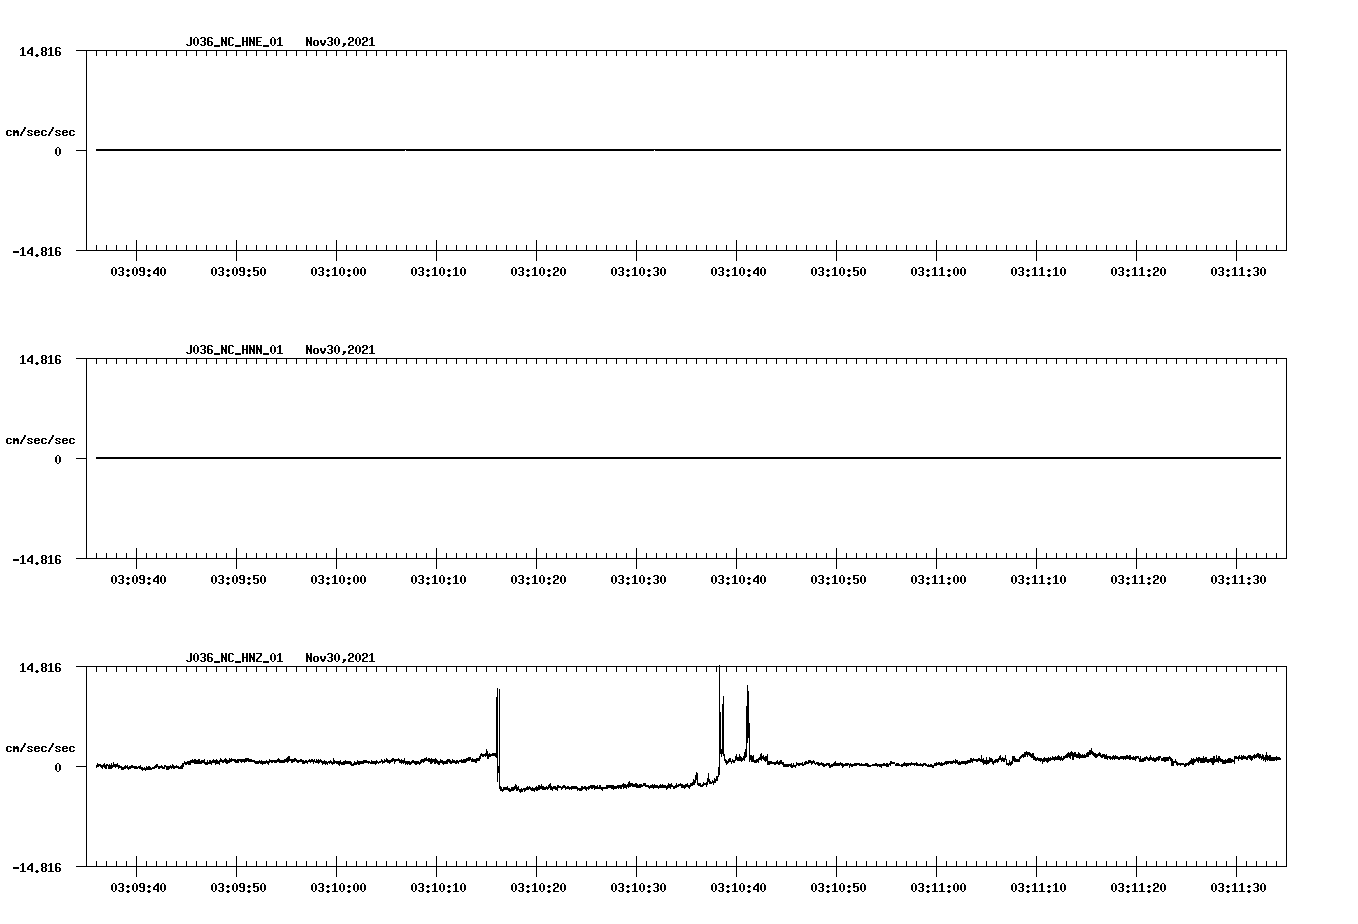
Task: Click the 03:11:20 time label on HNZ plot
Action: (1138, 888)
